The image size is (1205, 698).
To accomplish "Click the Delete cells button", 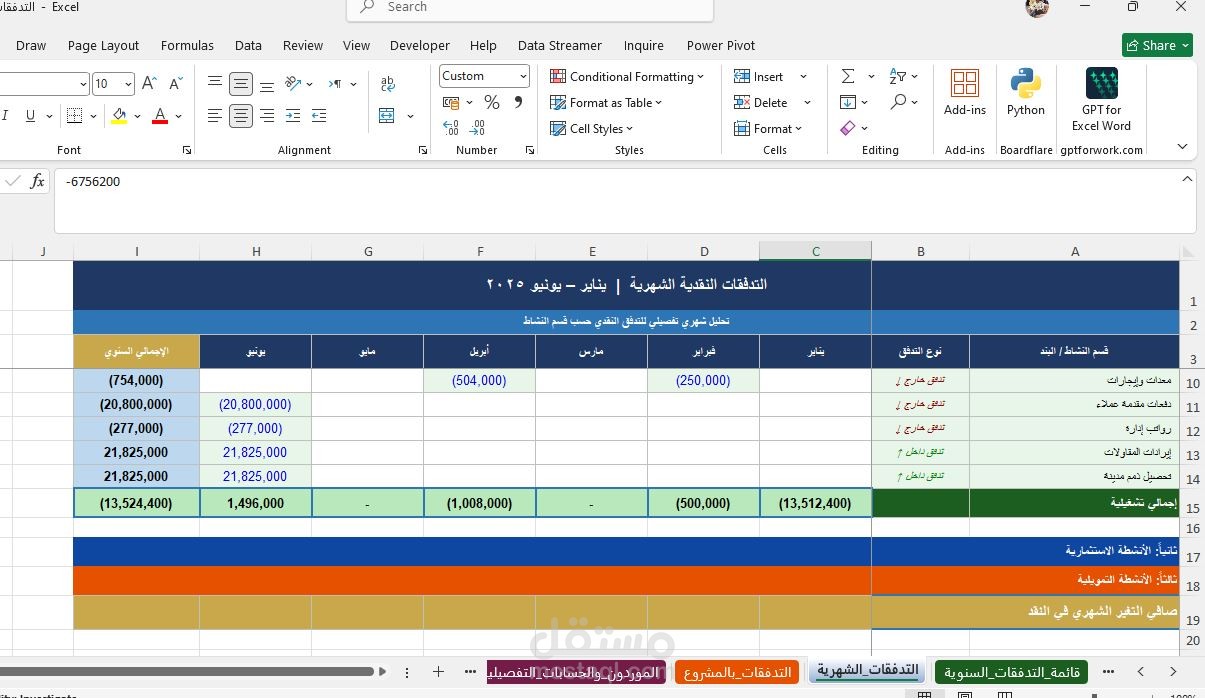I will [x=761, y=102].
